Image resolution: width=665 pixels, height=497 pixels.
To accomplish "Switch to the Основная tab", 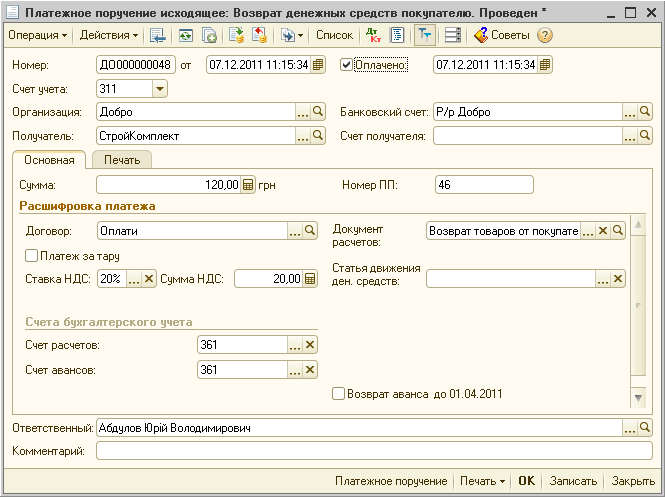I will [x=49, y=160].
